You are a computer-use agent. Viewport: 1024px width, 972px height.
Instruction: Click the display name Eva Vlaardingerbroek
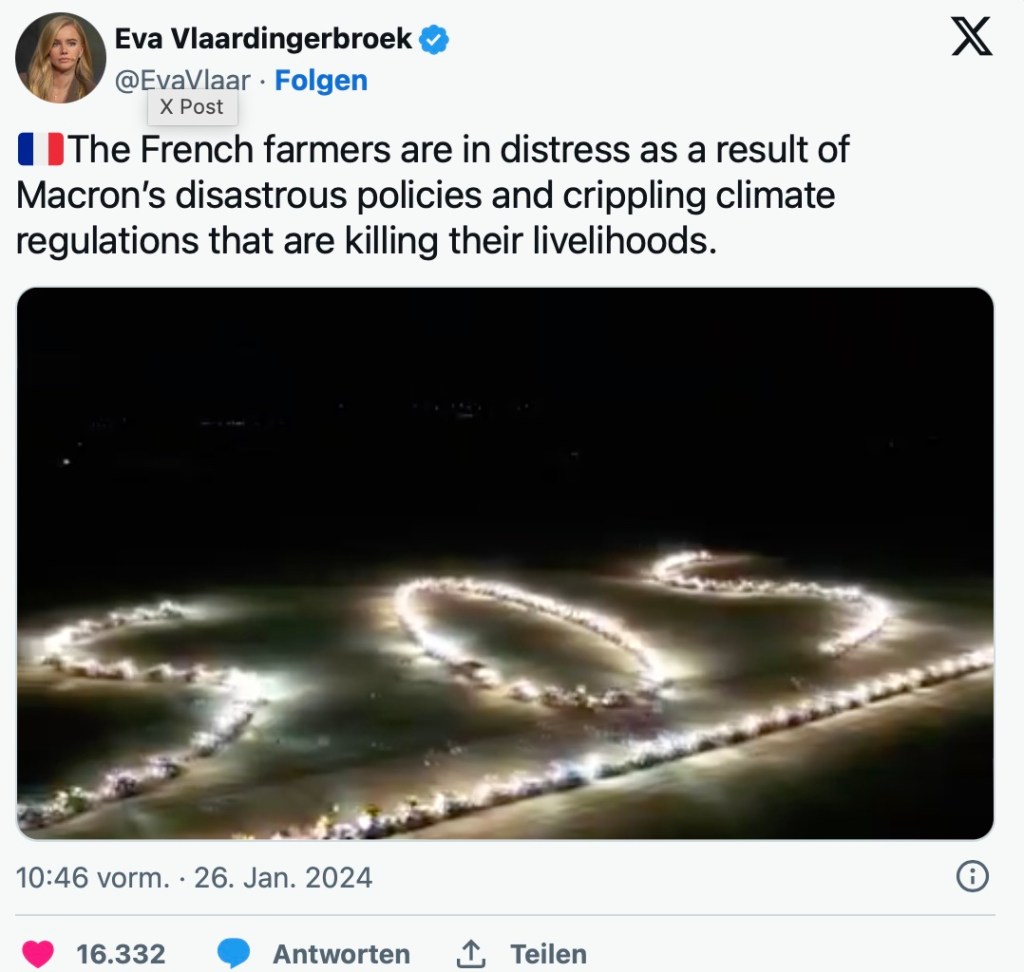tap(263, 39)
